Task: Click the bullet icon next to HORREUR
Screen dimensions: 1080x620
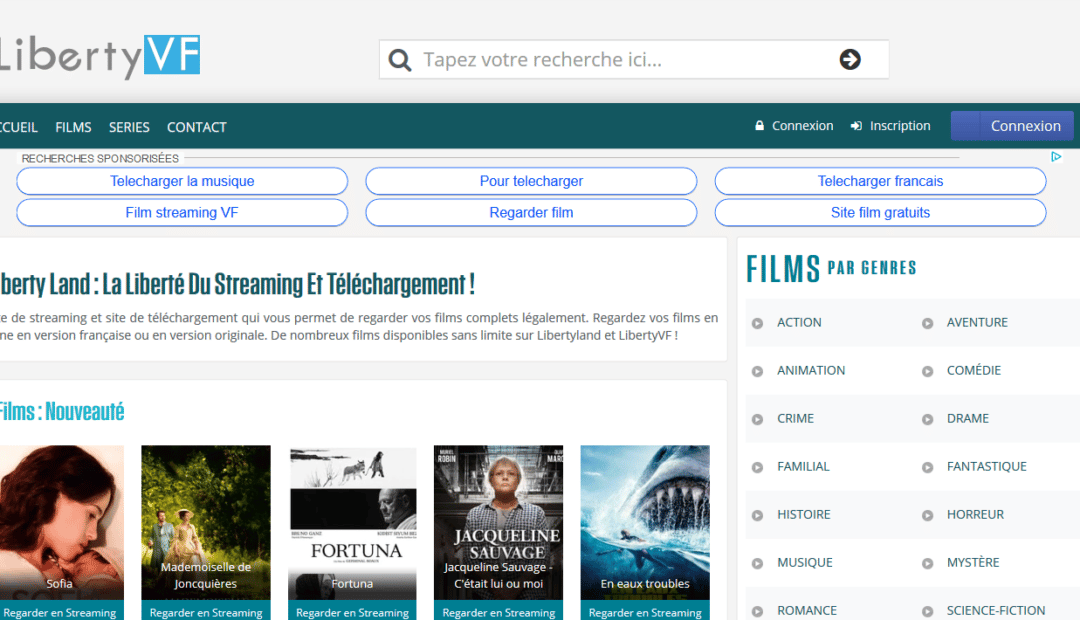Action: (928, 515)
